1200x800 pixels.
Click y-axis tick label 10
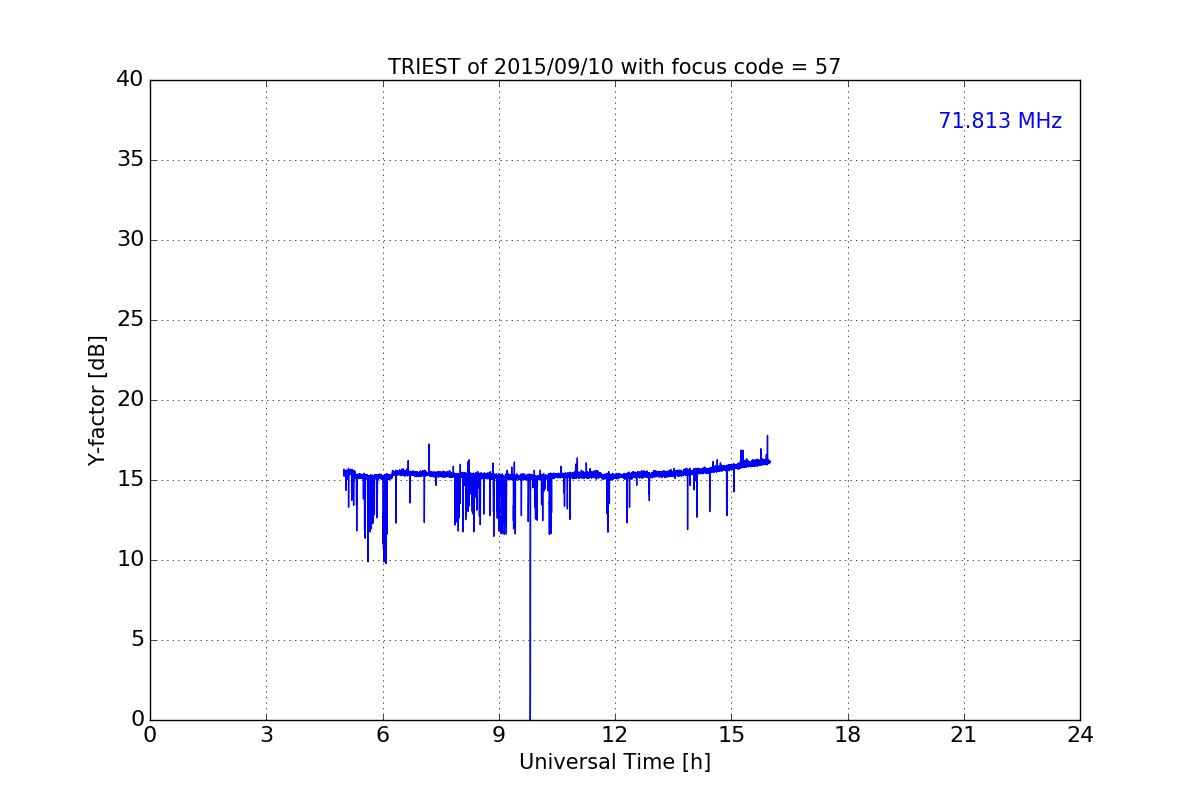pos(130,560)
